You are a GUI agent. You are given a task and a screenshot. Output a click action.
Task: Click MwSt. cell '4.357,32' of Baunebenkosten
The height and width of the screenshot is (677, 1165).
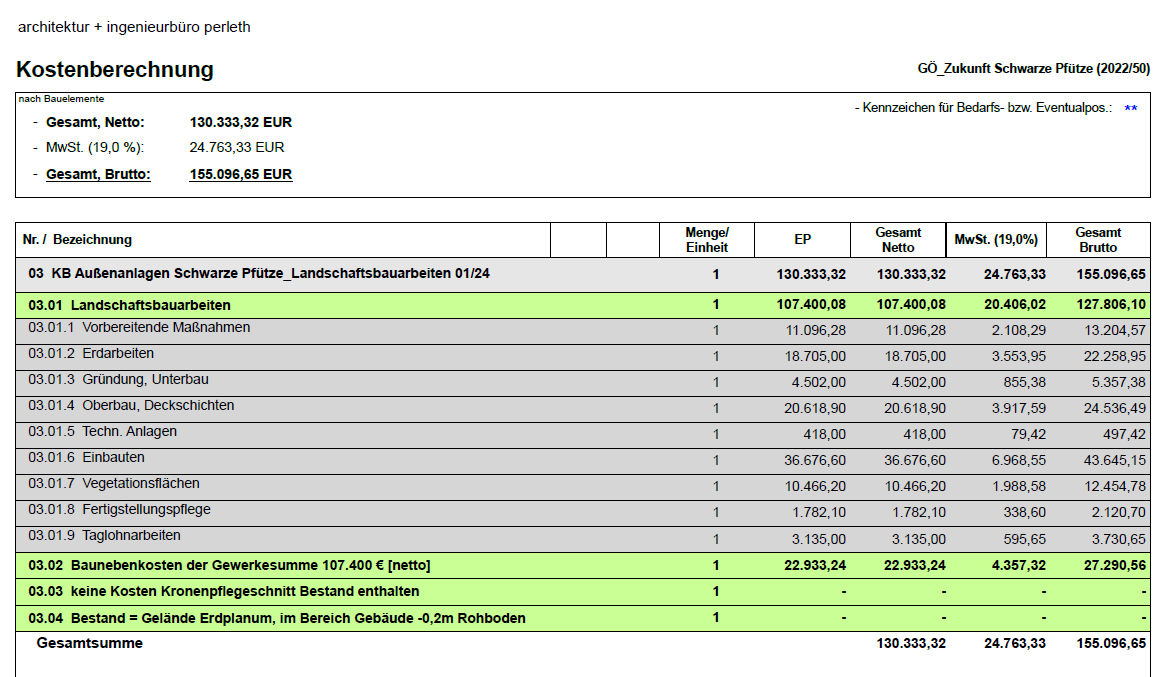[x=1019, y=566]
